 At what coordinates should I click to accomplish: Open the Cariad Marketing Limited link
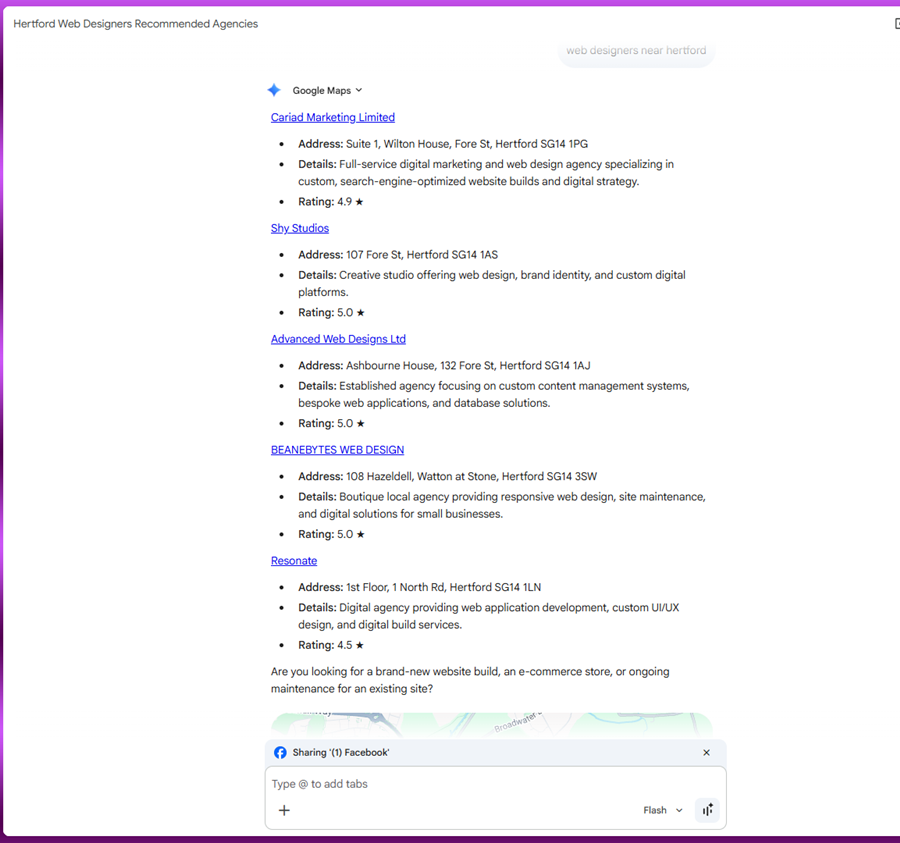pyautogui.click(x=332, y=117)
